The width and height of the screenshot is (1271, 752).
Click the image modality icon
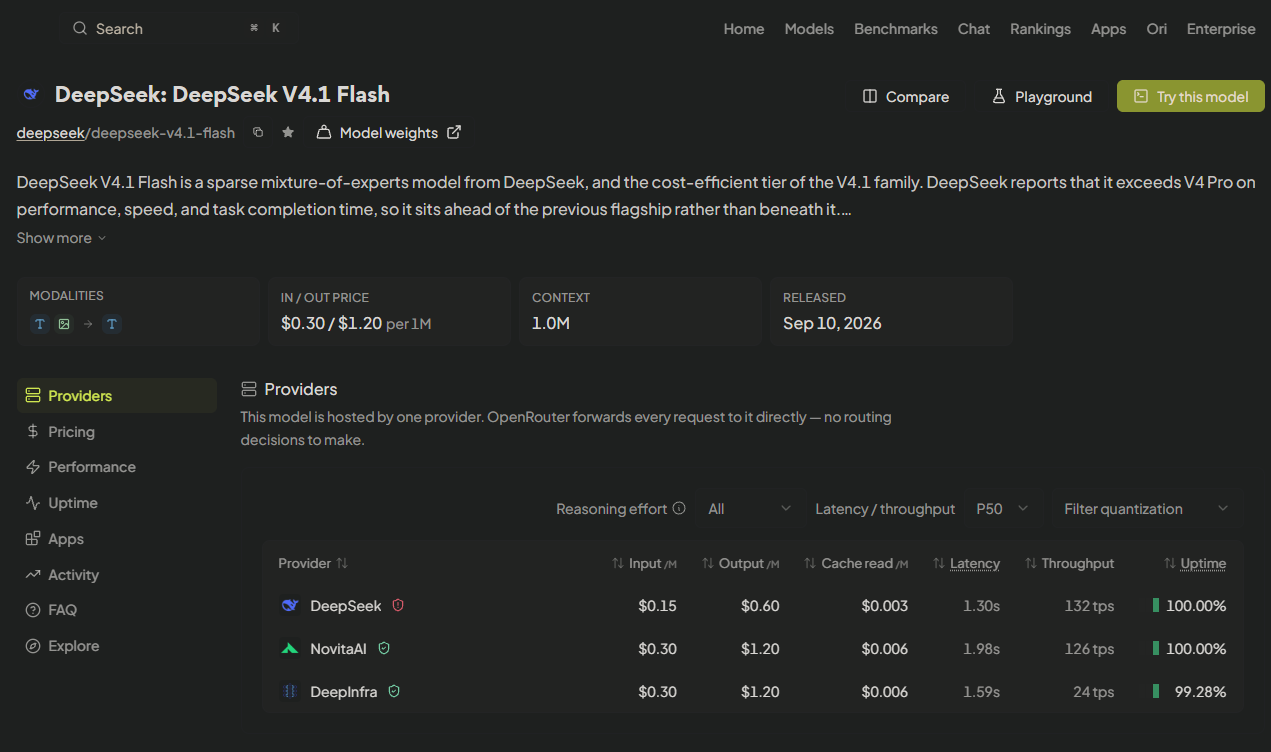(64, 324)
